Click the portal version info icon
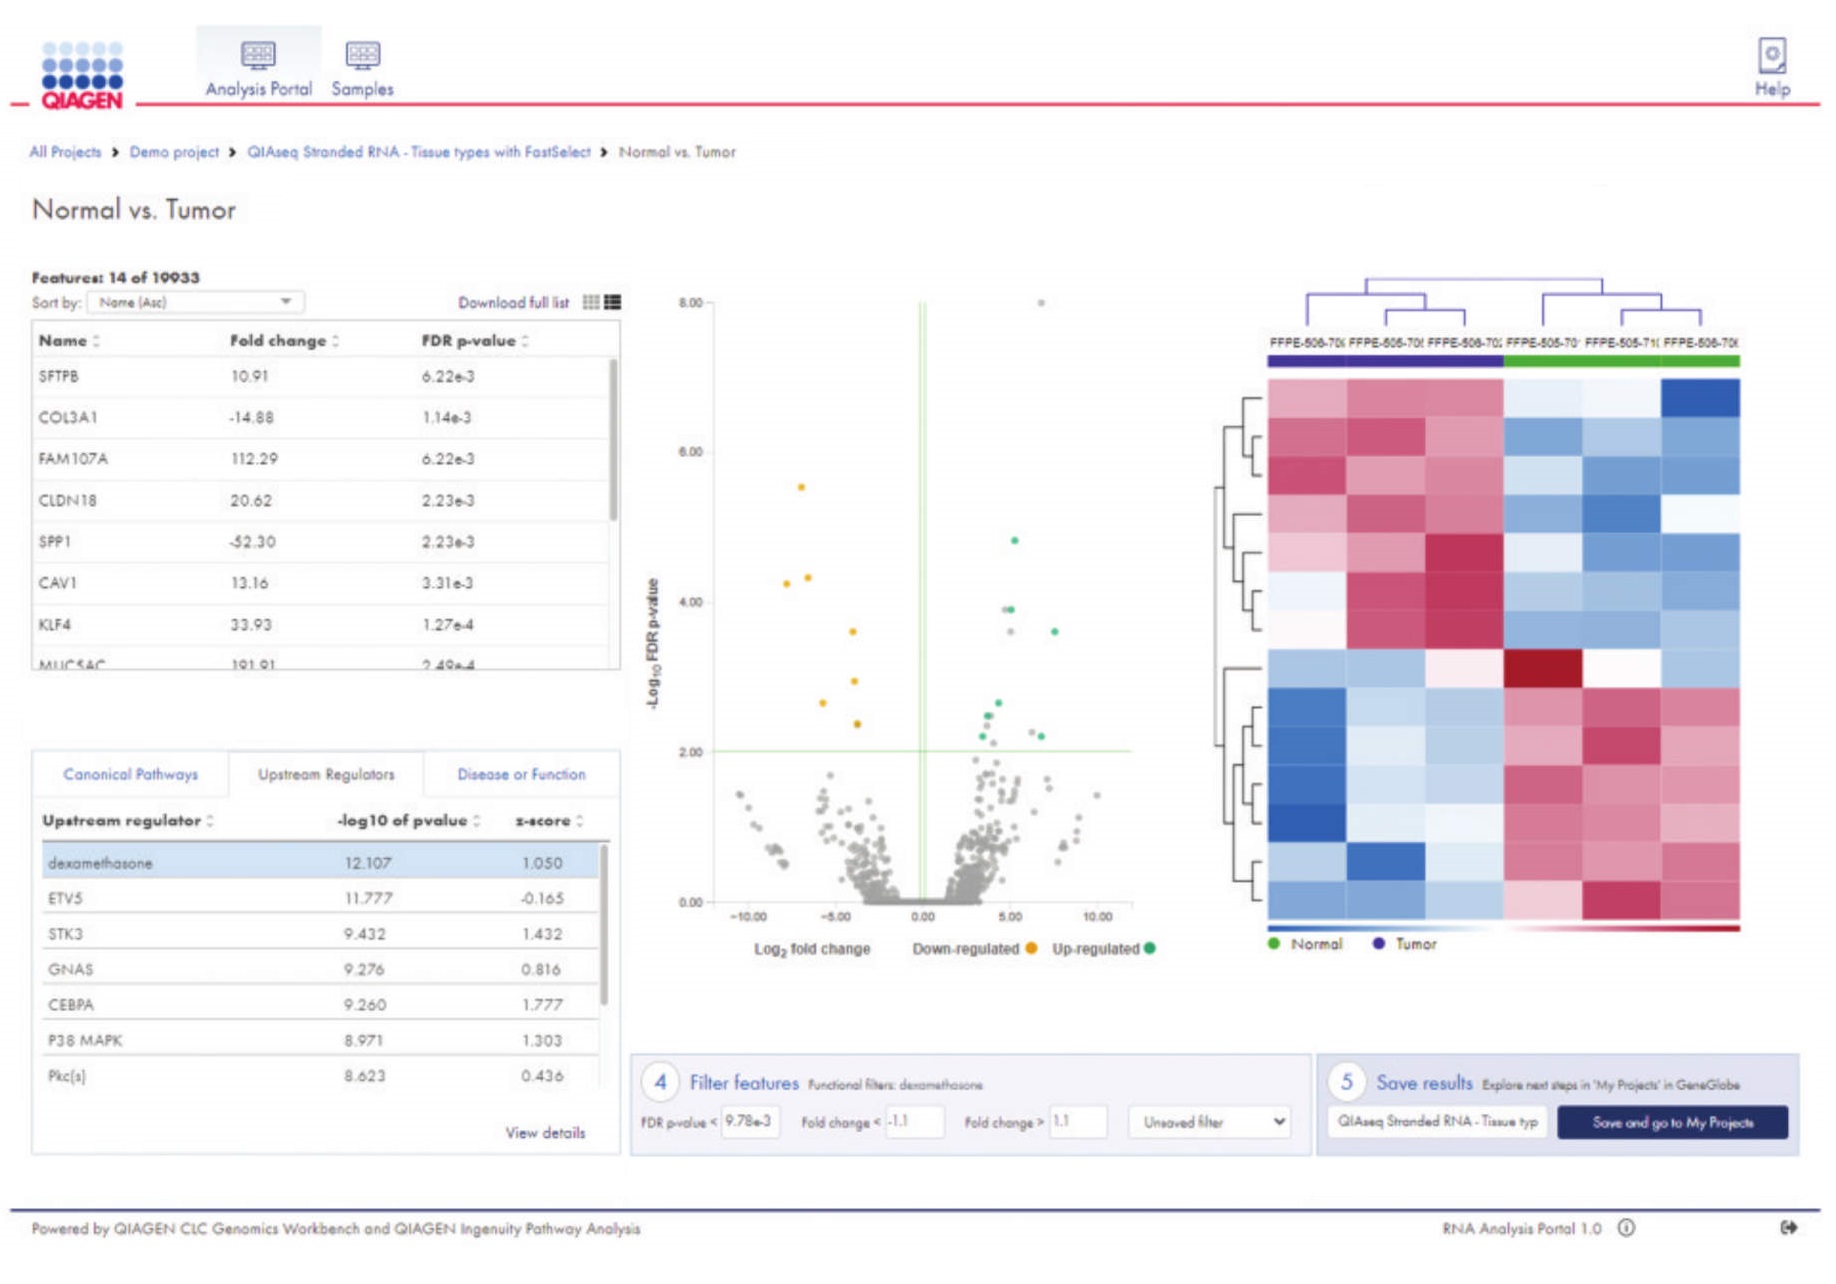 1626,1228
